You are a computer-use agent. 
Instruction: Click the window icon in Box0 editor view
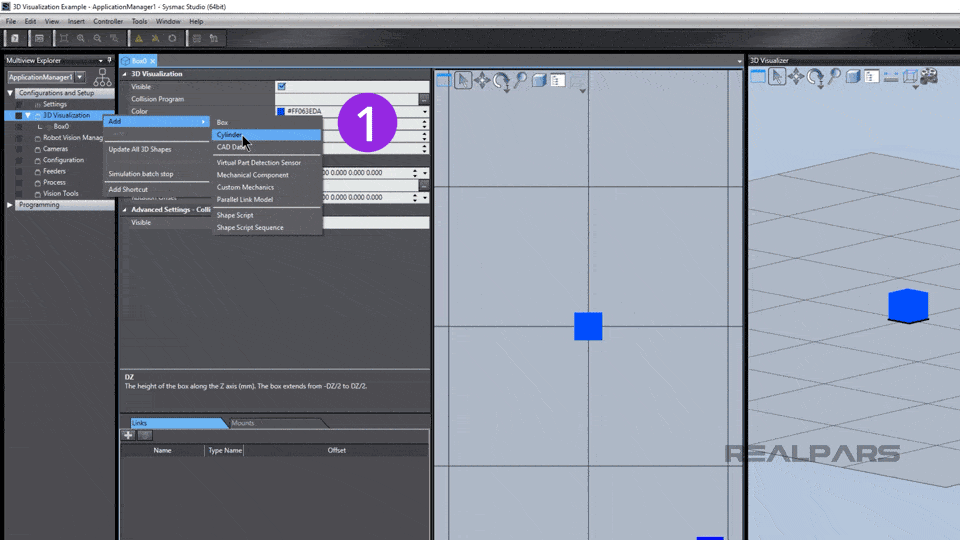point(444,80)
